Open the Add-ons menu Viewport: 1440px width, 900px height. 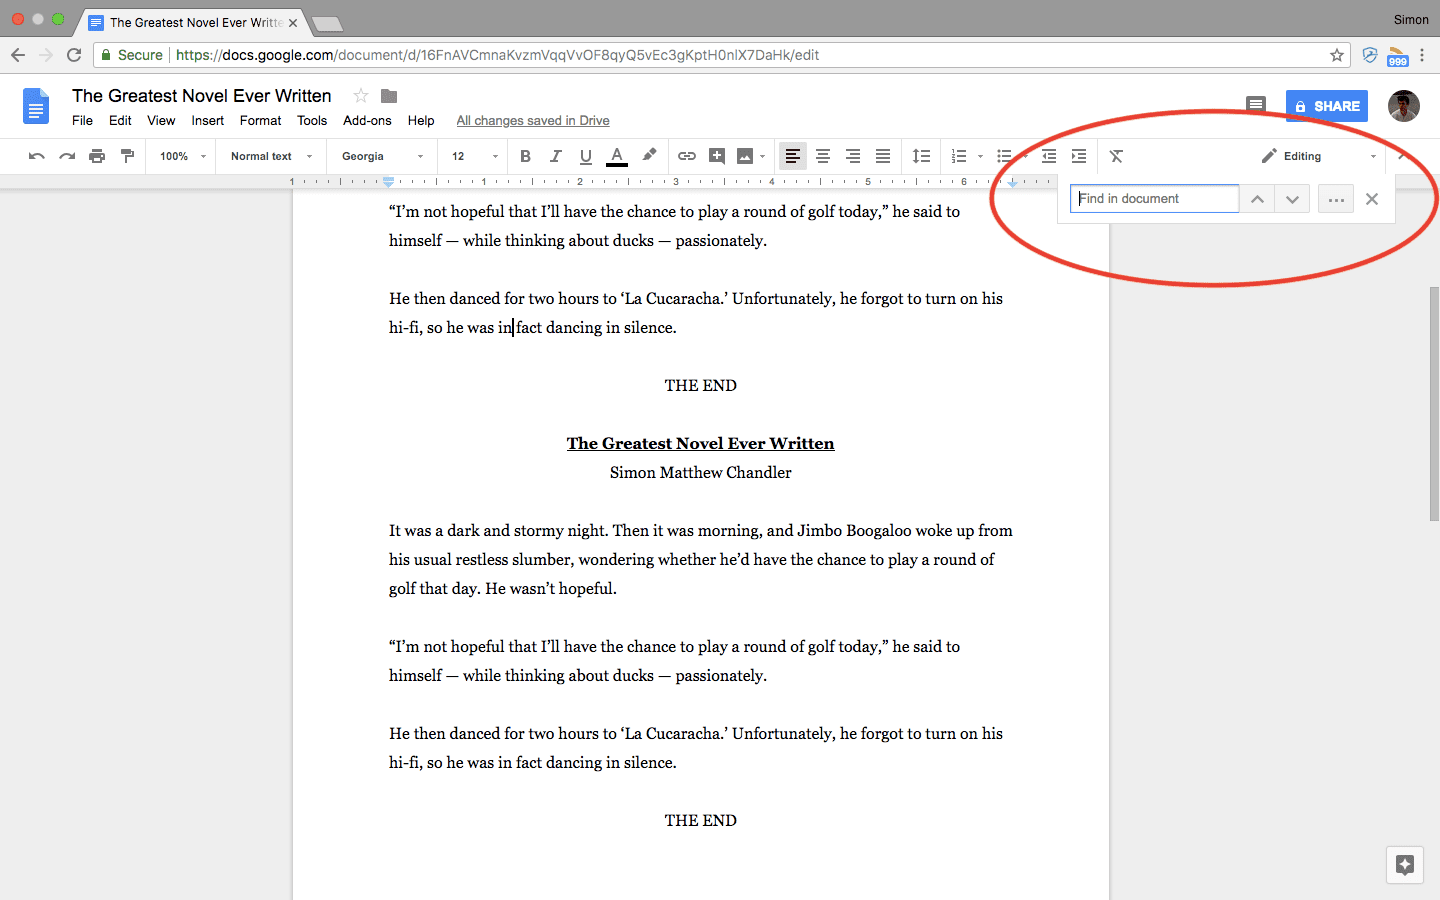click(x=367, y=120)
